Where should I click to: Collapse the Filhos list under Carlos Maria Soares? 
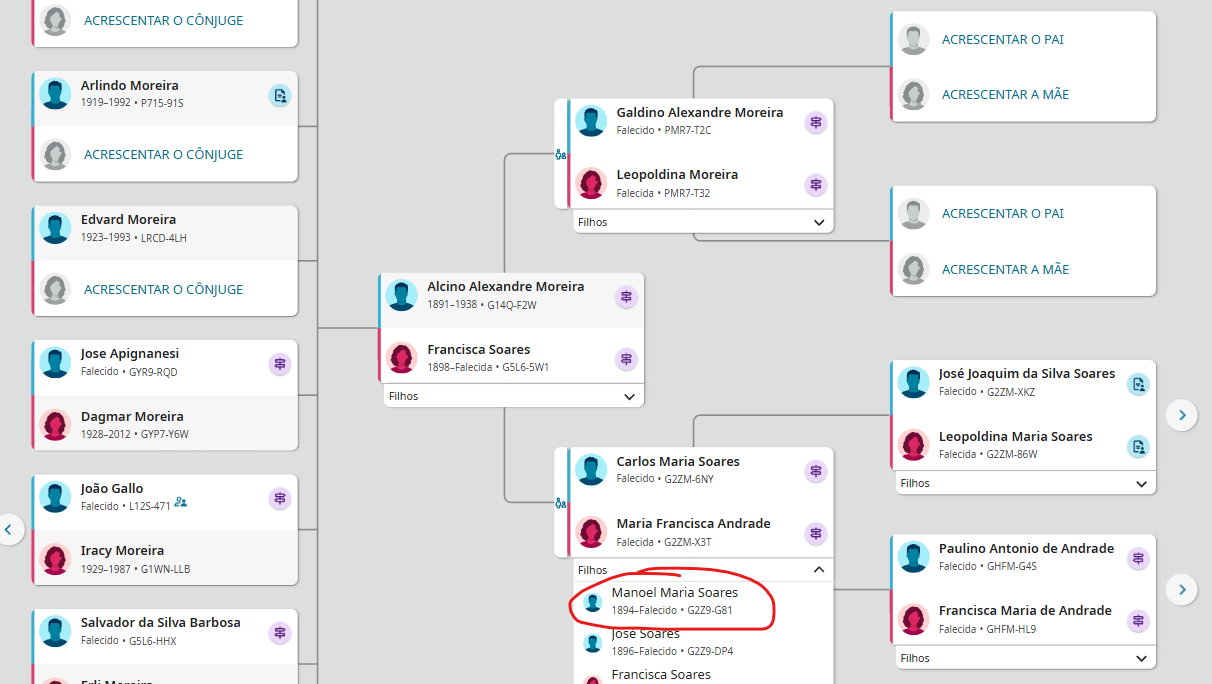pyautogui.click(x=818, y=570)
